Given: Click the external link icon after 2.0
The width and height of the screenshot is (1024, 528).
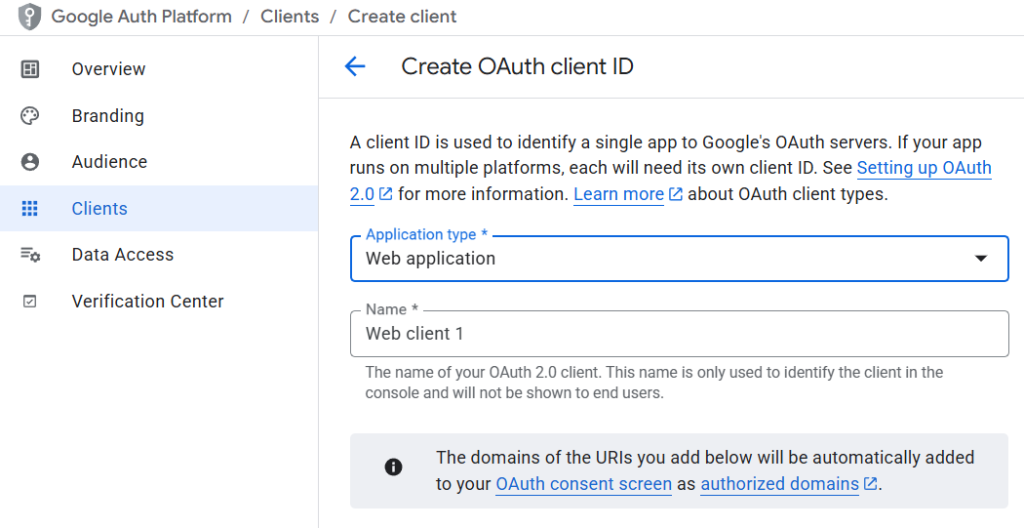Looking at the screenshot, I should (385, 194).
